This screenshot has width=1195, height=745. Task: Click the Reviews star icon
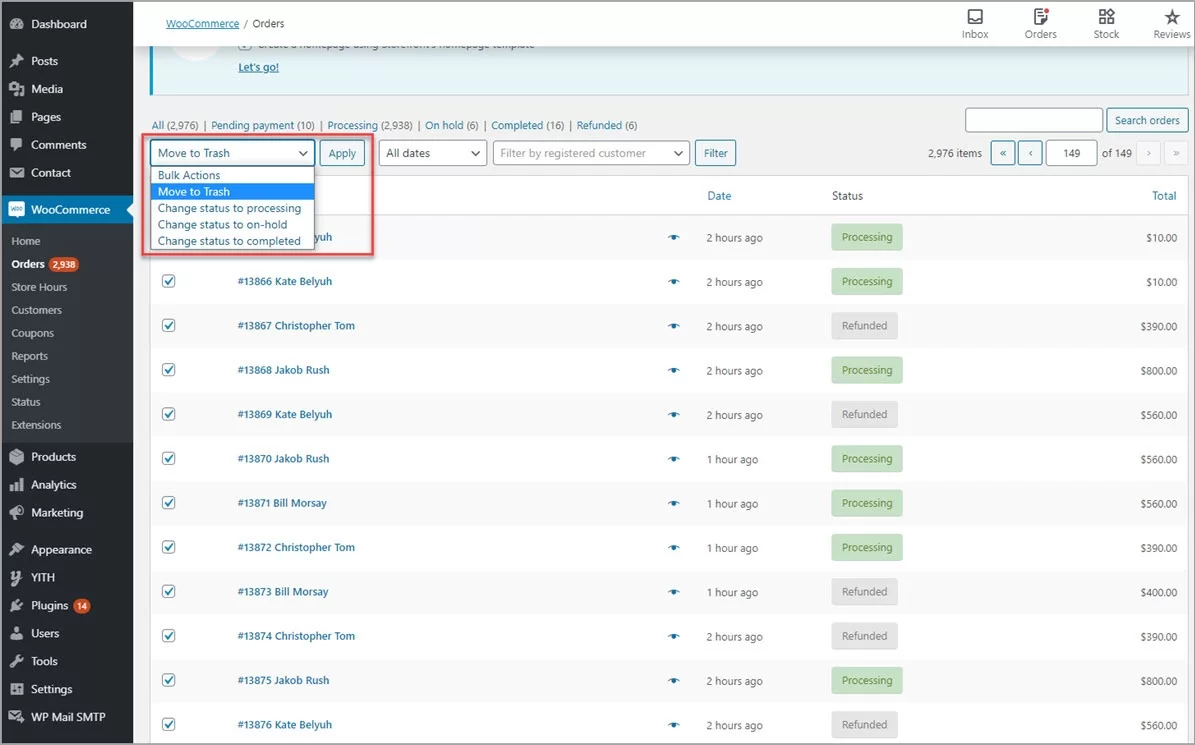pyautogui.click(x=1170, y=22)
